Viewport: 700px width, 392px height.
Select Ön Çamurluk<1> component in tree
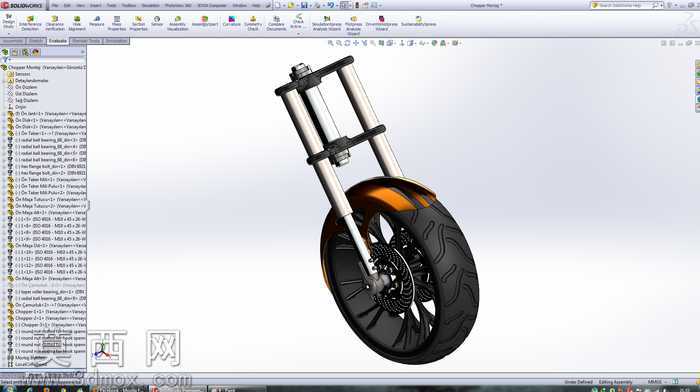[x=47, y=305]
